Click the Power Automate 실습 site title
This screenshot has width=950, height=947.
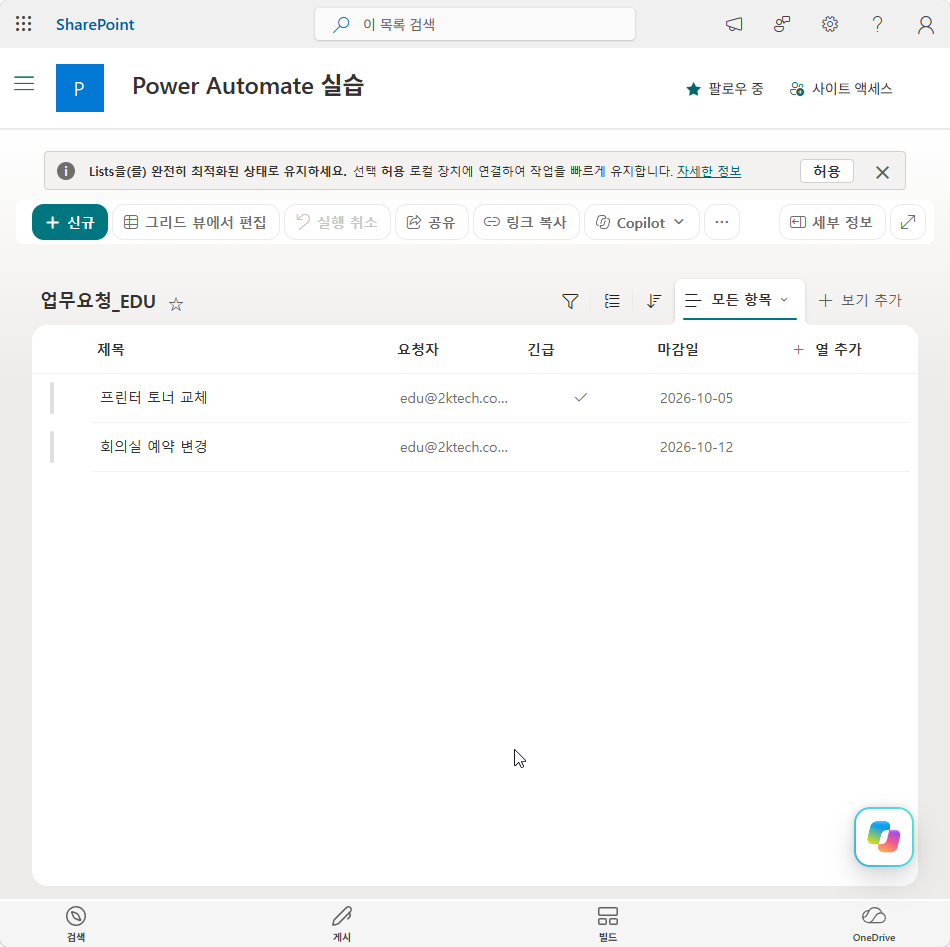click(x=248, y=86)
